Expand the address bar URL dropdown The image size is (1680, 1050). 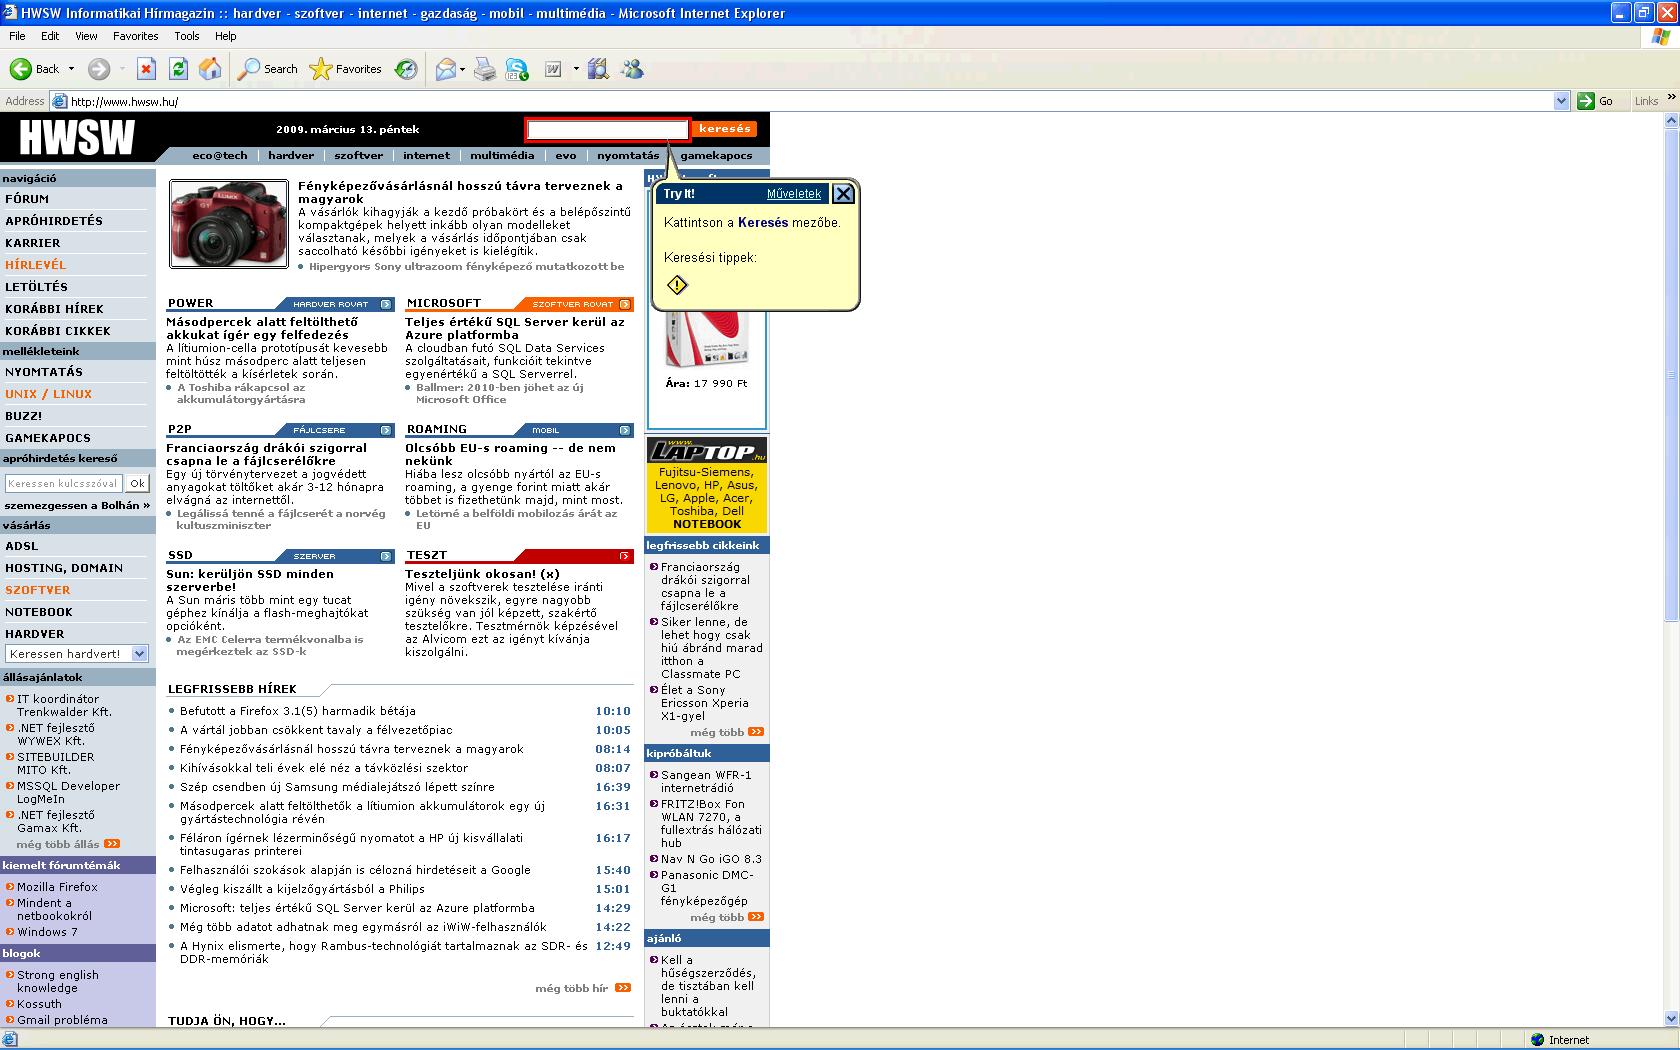[x=1562, y=101]
